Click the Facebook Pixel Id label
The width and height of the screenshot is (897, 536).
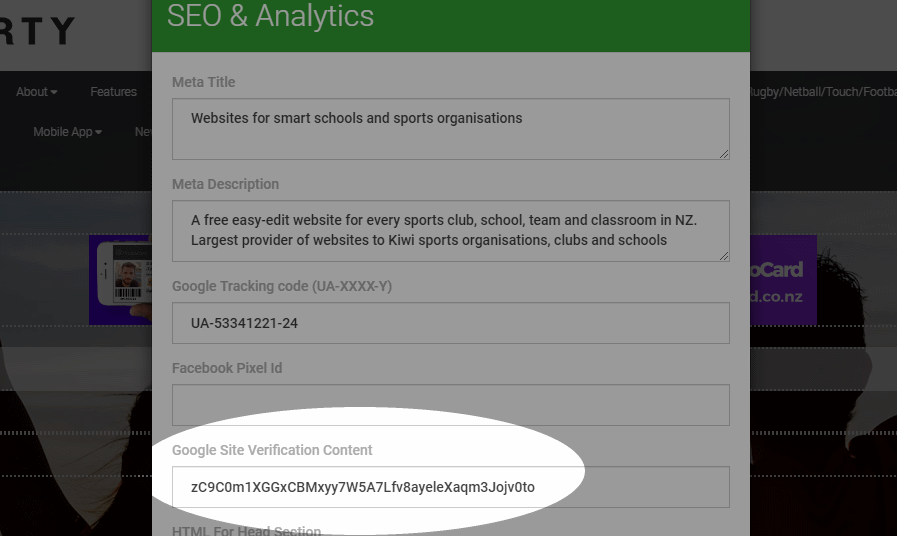pos(227,368)
